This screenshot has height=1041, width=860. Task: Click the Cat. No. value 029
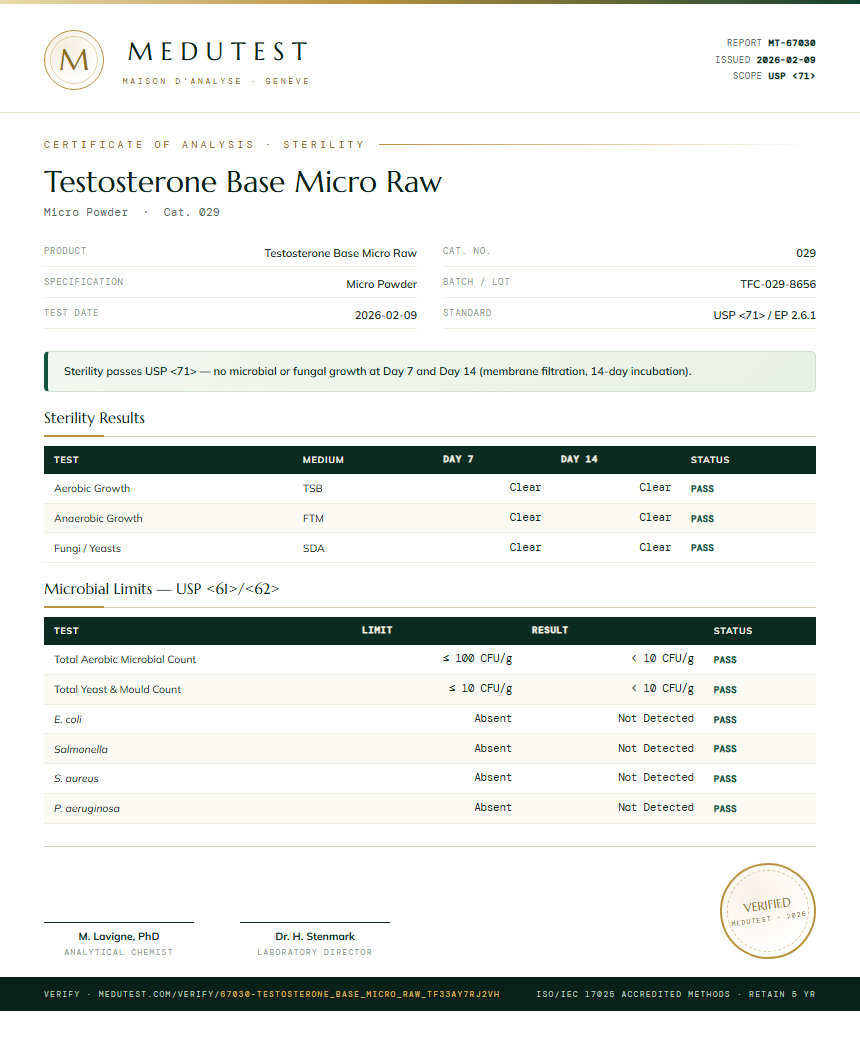[806, 253]
